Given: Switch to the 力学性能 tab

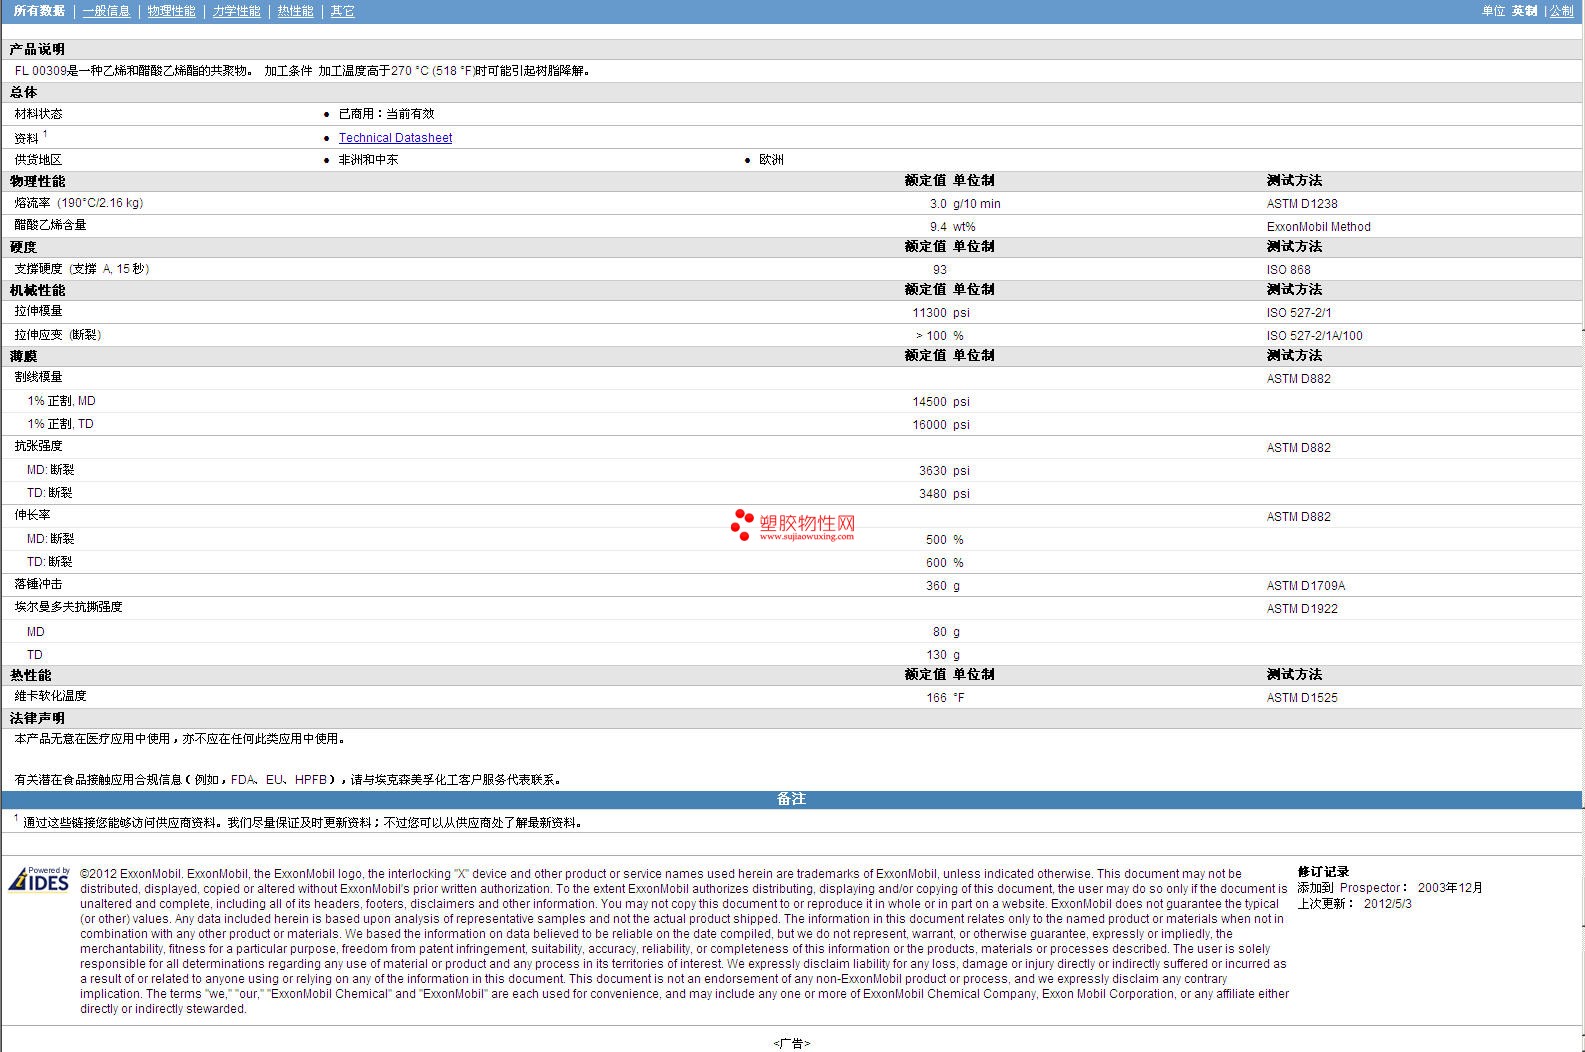Looking at the screenshot, I should point(236,11).
